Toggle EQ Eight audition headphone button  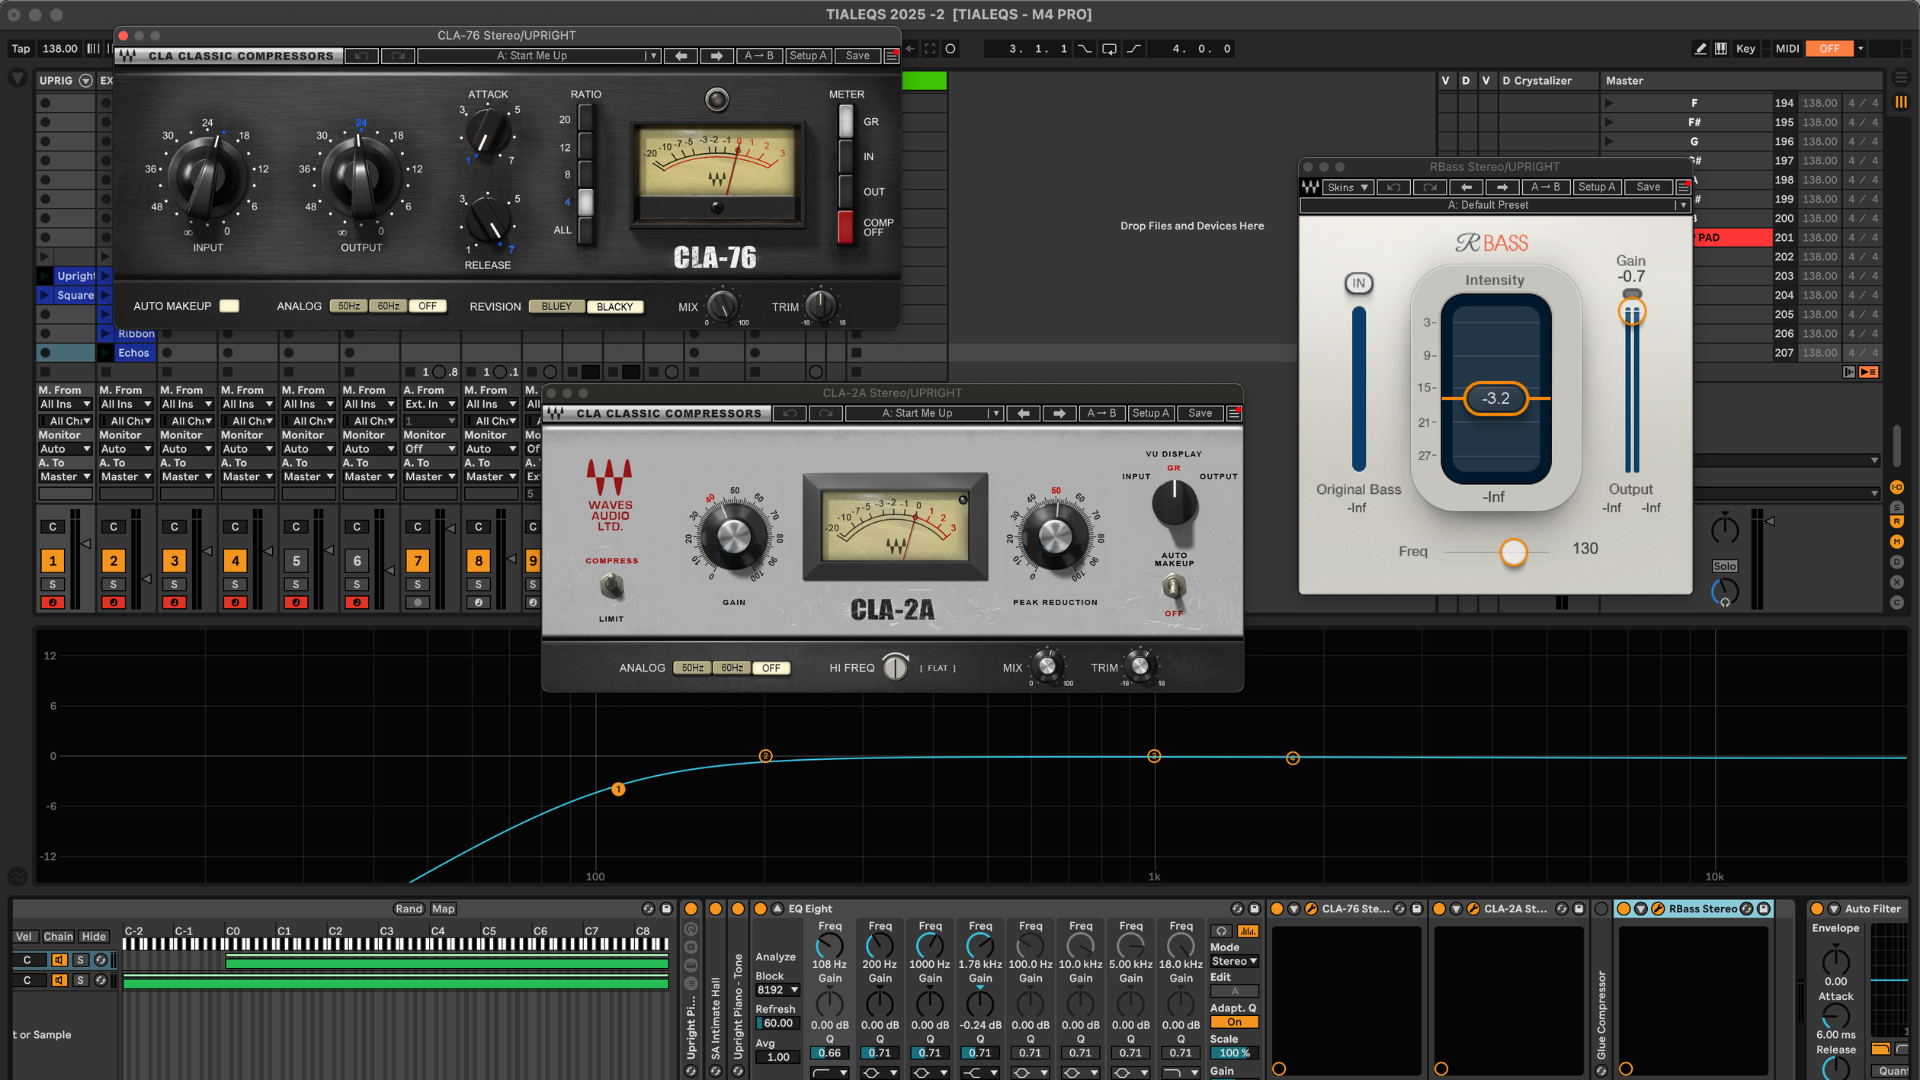point(1219,931)
